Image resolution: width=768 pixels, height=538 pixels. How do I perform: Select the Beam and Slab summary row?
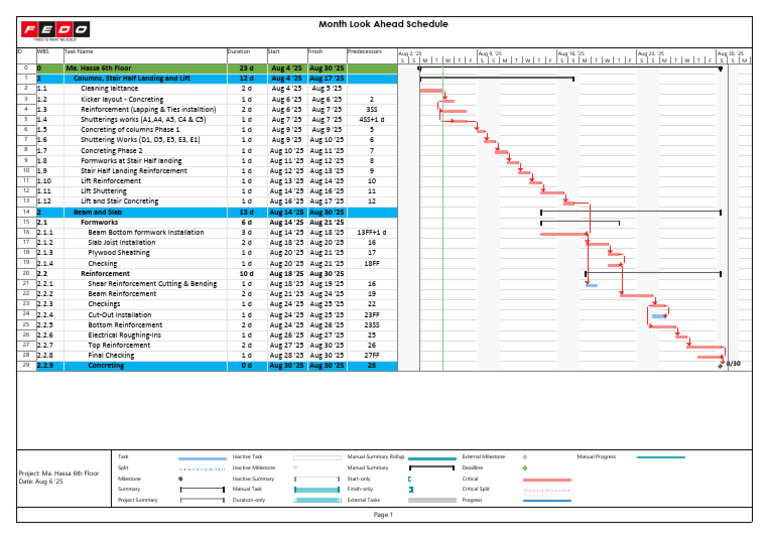tap(207, 212)
